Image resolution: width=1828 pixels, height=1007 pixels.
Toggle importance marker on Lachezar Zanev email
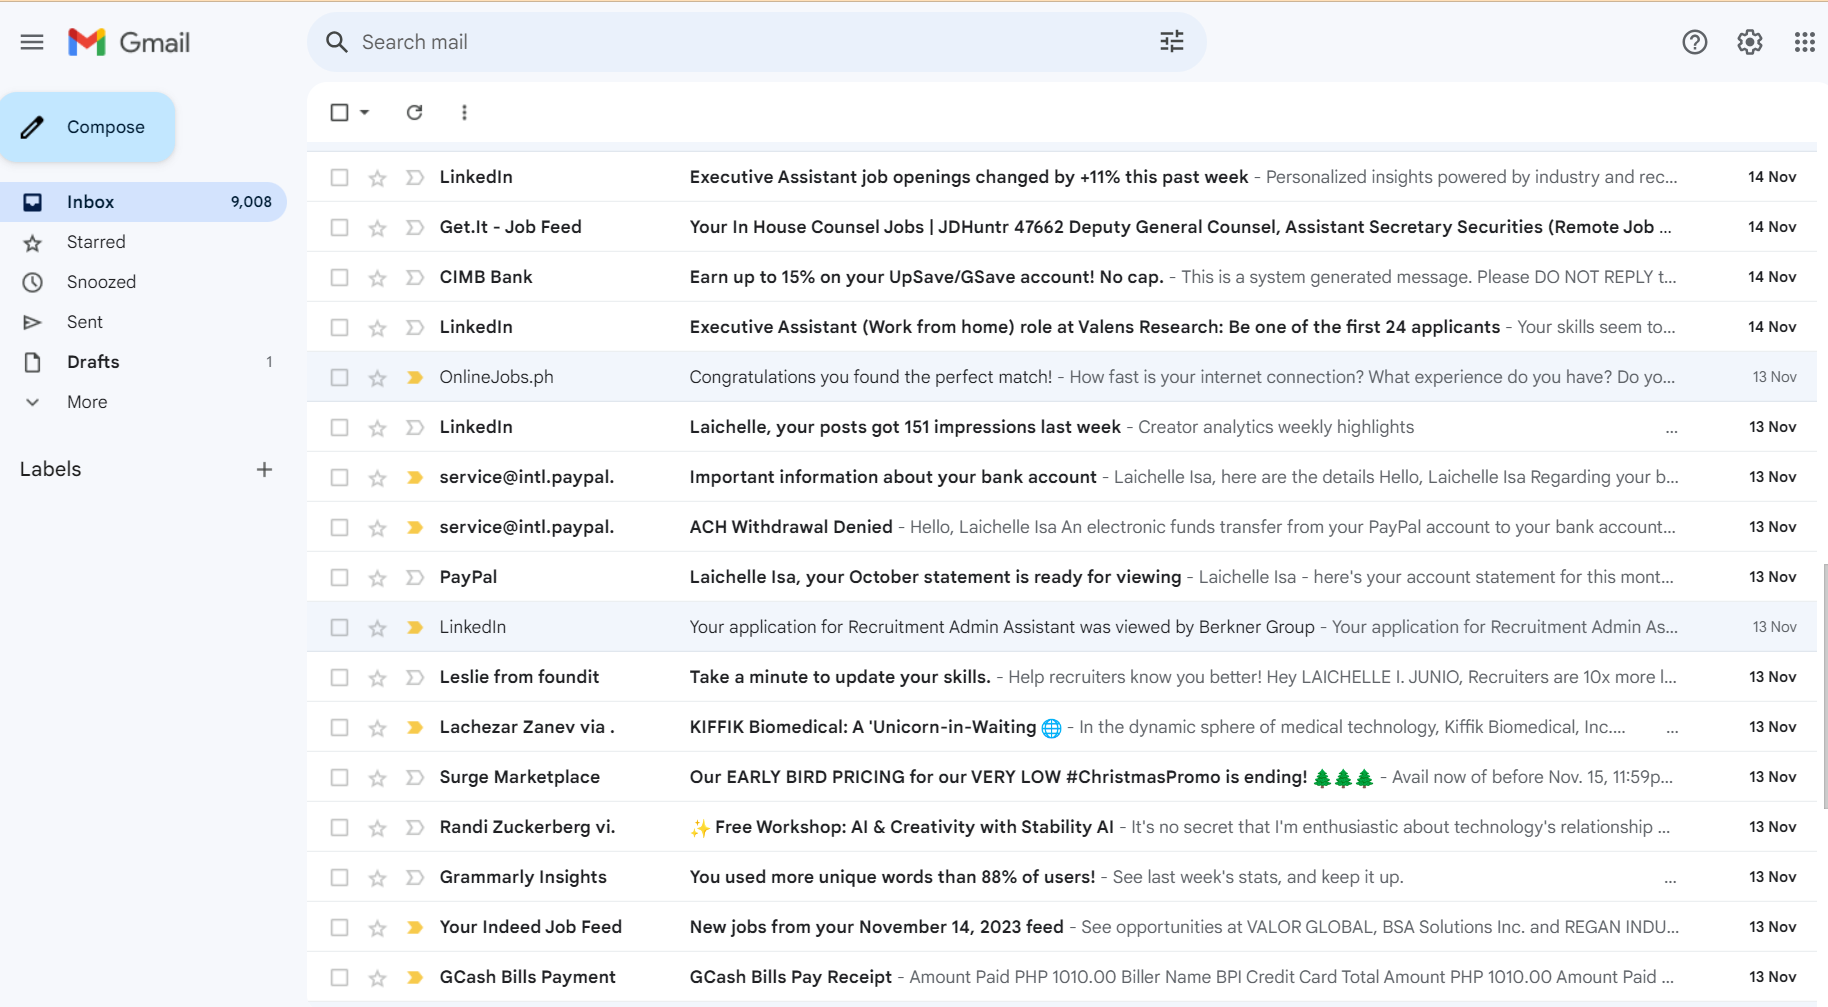pos(414,727)
